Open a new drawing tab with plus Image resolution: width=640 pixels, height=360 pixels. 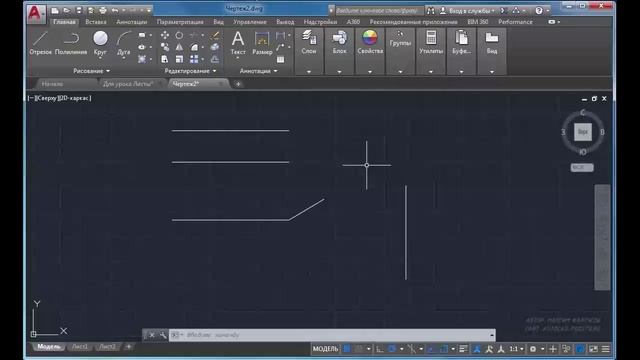point(238,84)
